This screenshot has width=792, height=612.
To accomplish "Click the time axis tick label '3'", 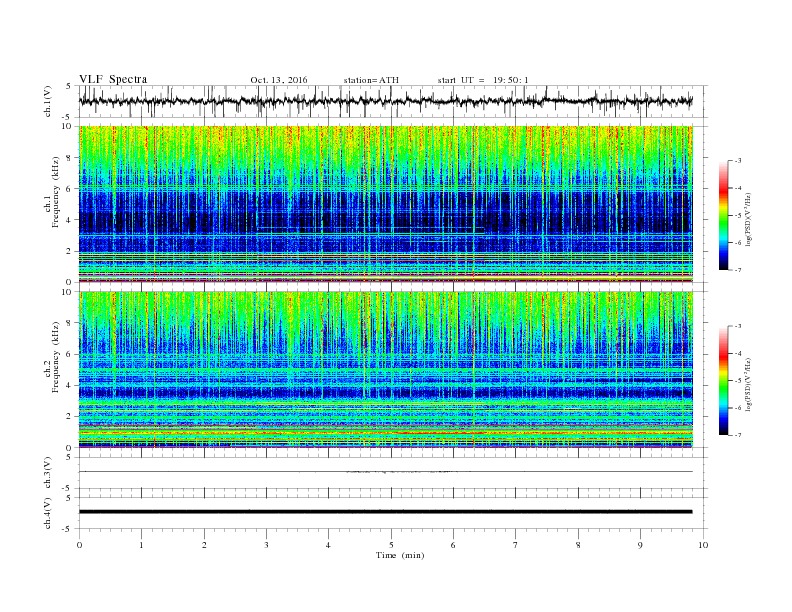I will 267,545.
